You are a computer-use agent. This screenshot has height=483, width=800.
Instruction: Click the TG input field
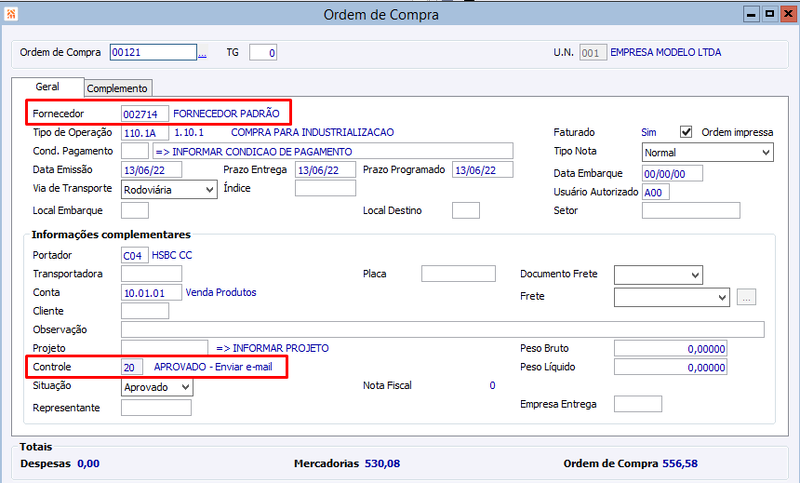(x=263, y=53)
